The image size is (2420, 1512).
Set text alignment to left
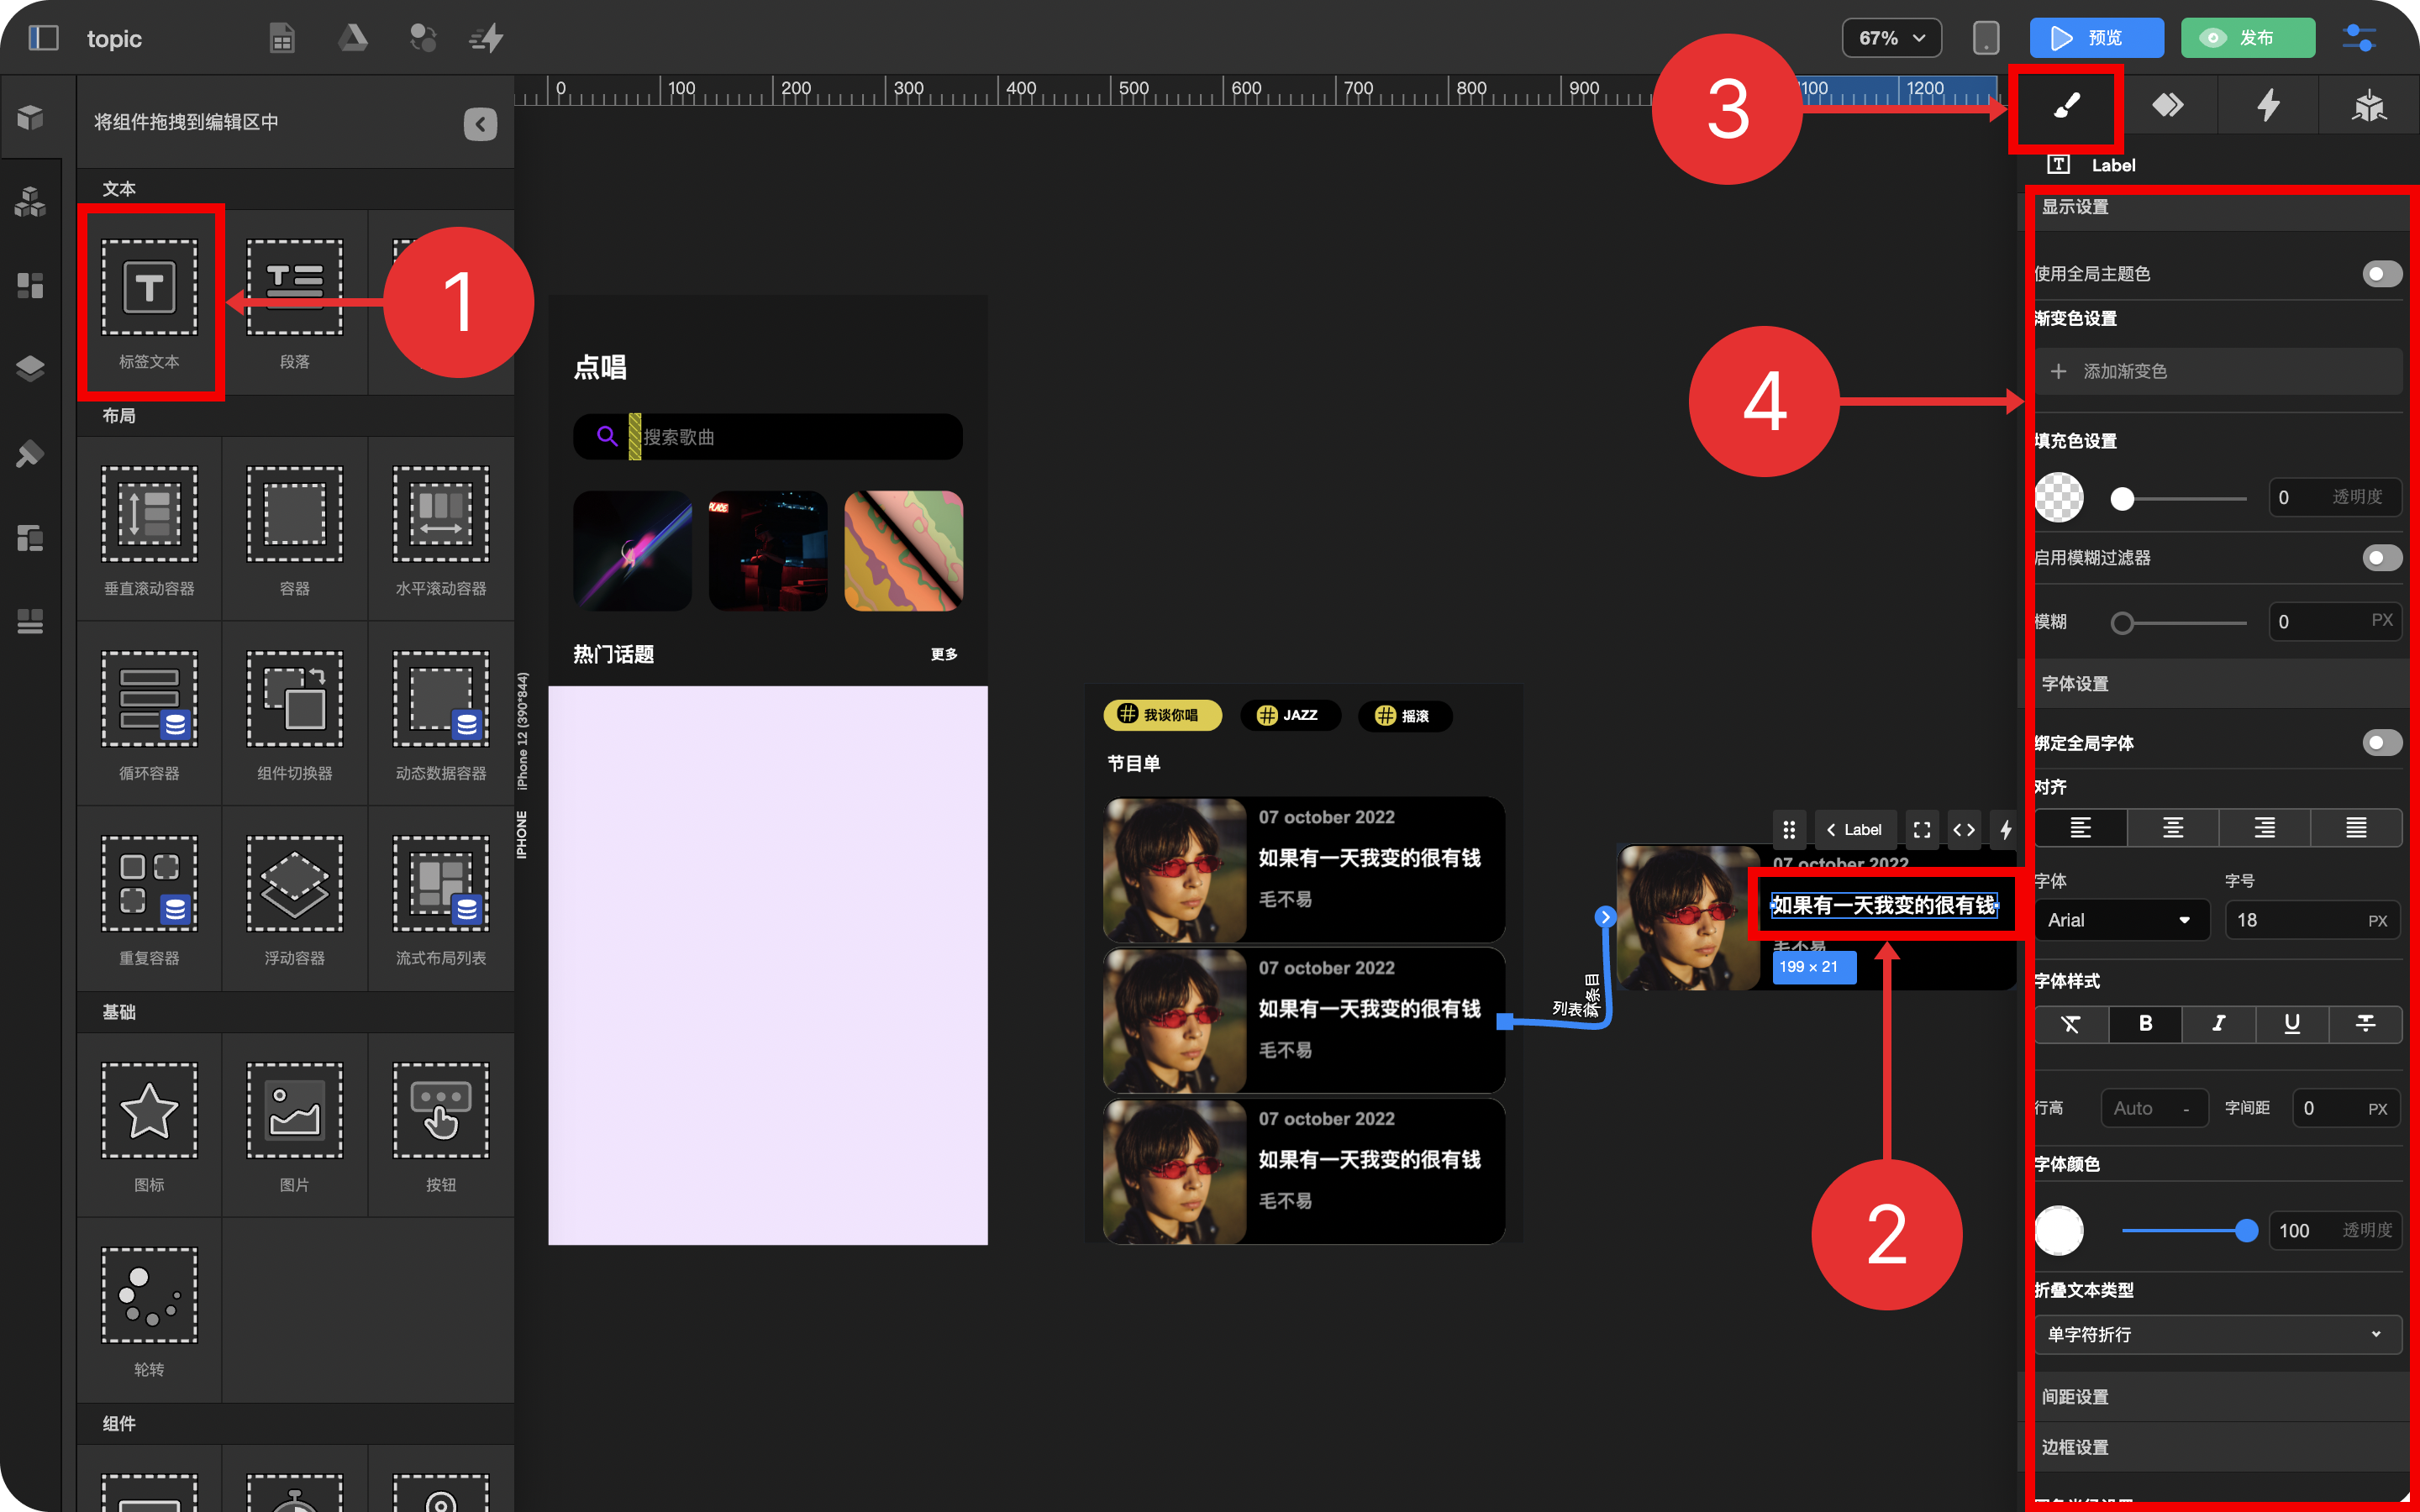(2080, 827)
